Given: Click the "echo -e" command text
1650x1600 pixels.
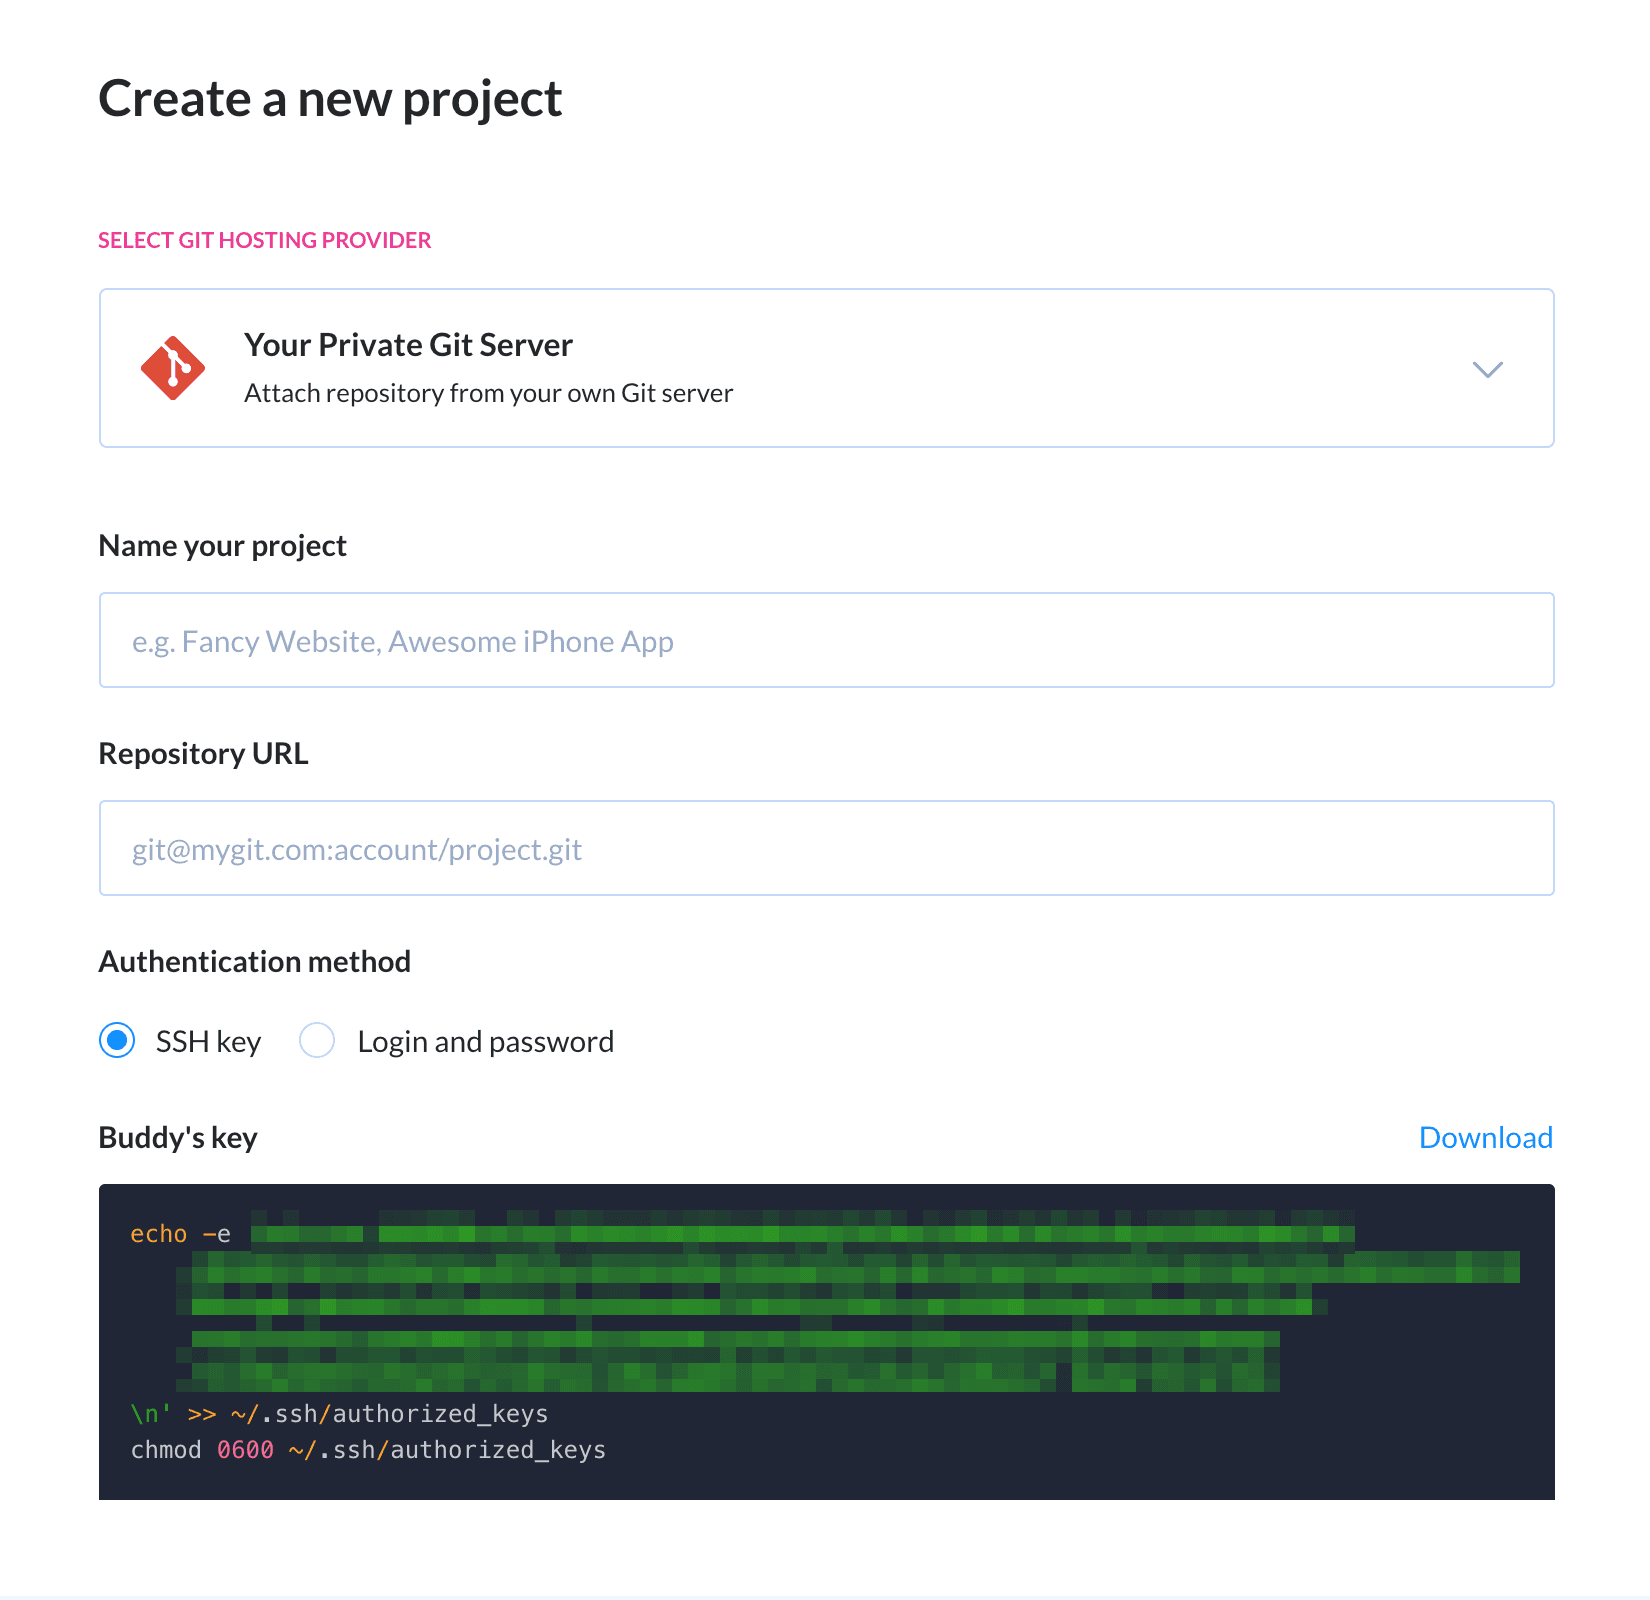Looking at the screenshot, I should (180, 1234).
